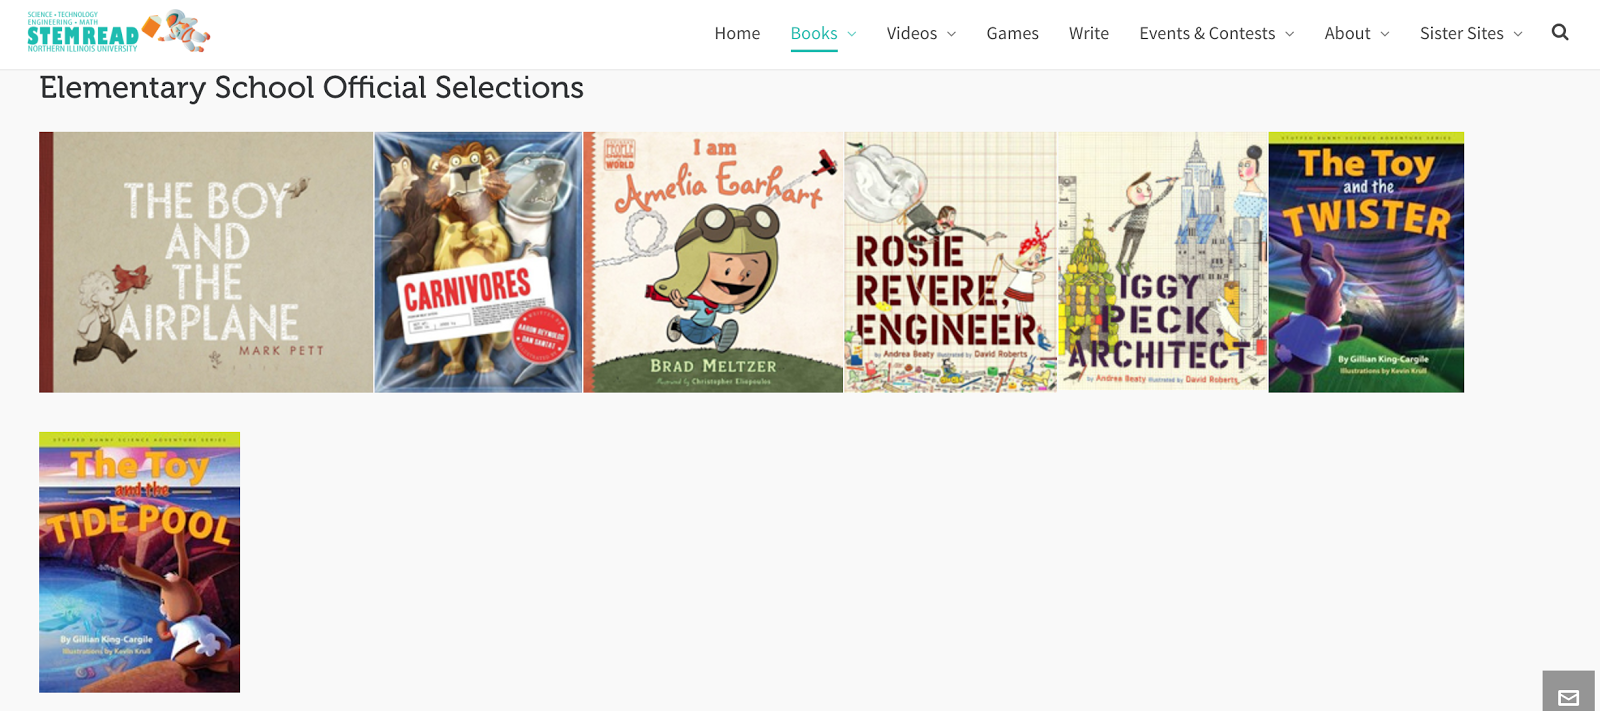The image size is (1600, 711).
Task: Expand the Events & Contests chevron
Action: click(1289, 34)
